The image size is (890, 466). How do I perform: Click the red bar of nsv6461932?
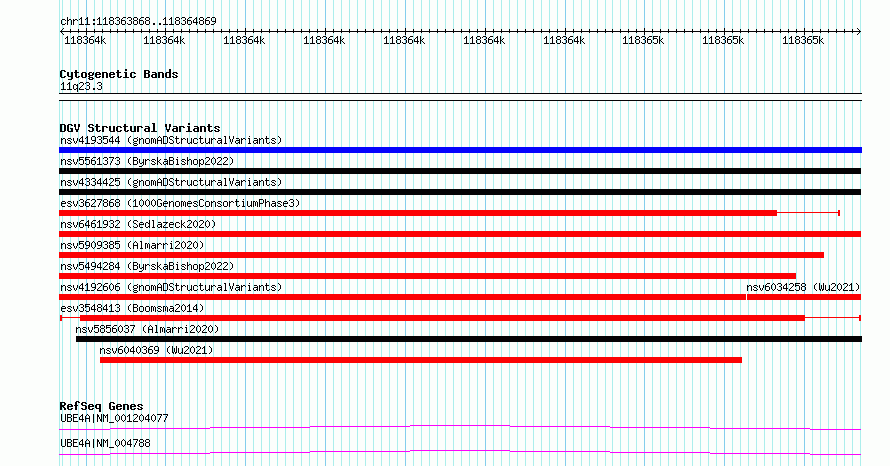(x=460, y=234)
